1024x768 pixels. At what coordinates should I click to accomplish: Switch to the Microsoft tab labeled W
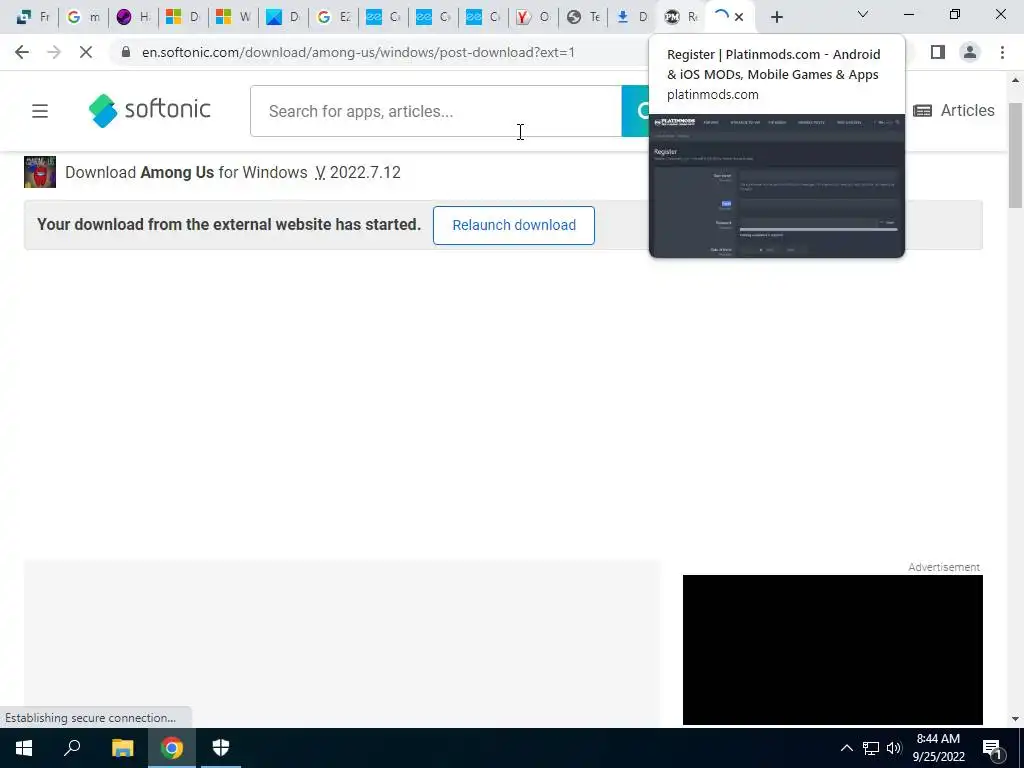pyautogui.click(x=233, y=17)
